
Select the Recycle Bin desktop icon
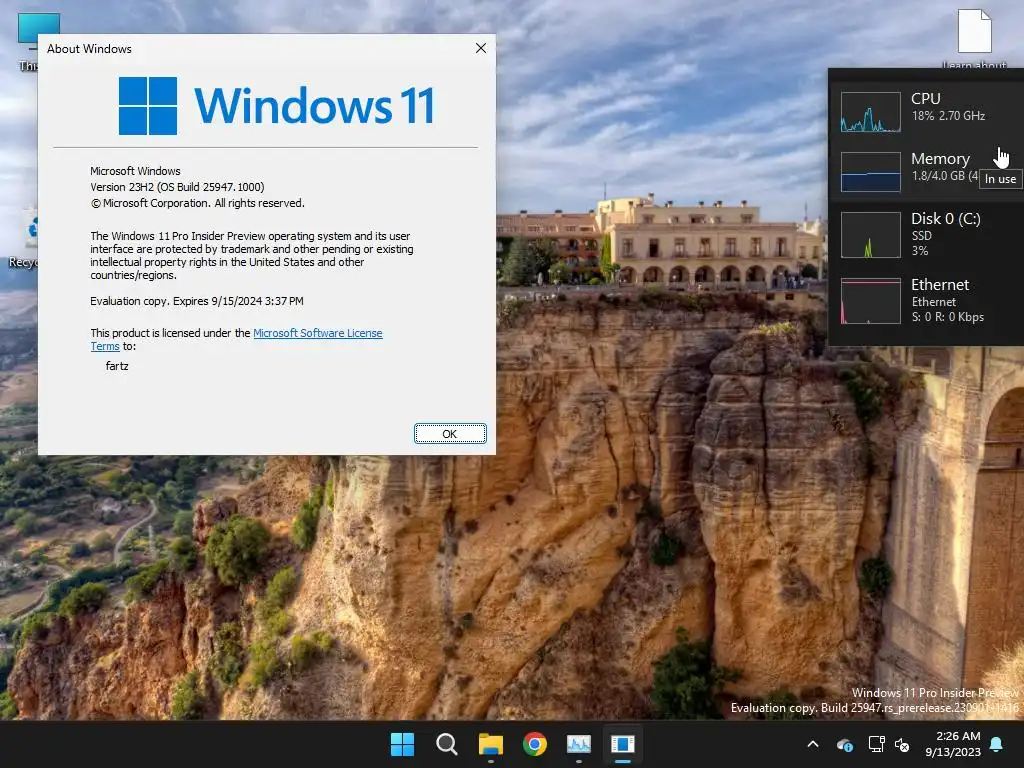[23, 239]
